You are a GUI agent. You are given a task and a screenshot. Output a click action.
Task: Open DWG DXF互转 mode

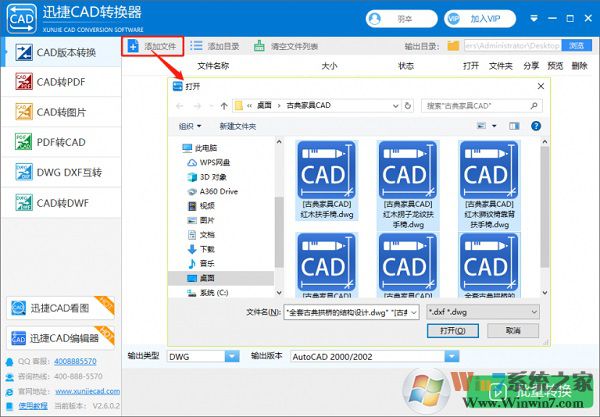point(61,173)
